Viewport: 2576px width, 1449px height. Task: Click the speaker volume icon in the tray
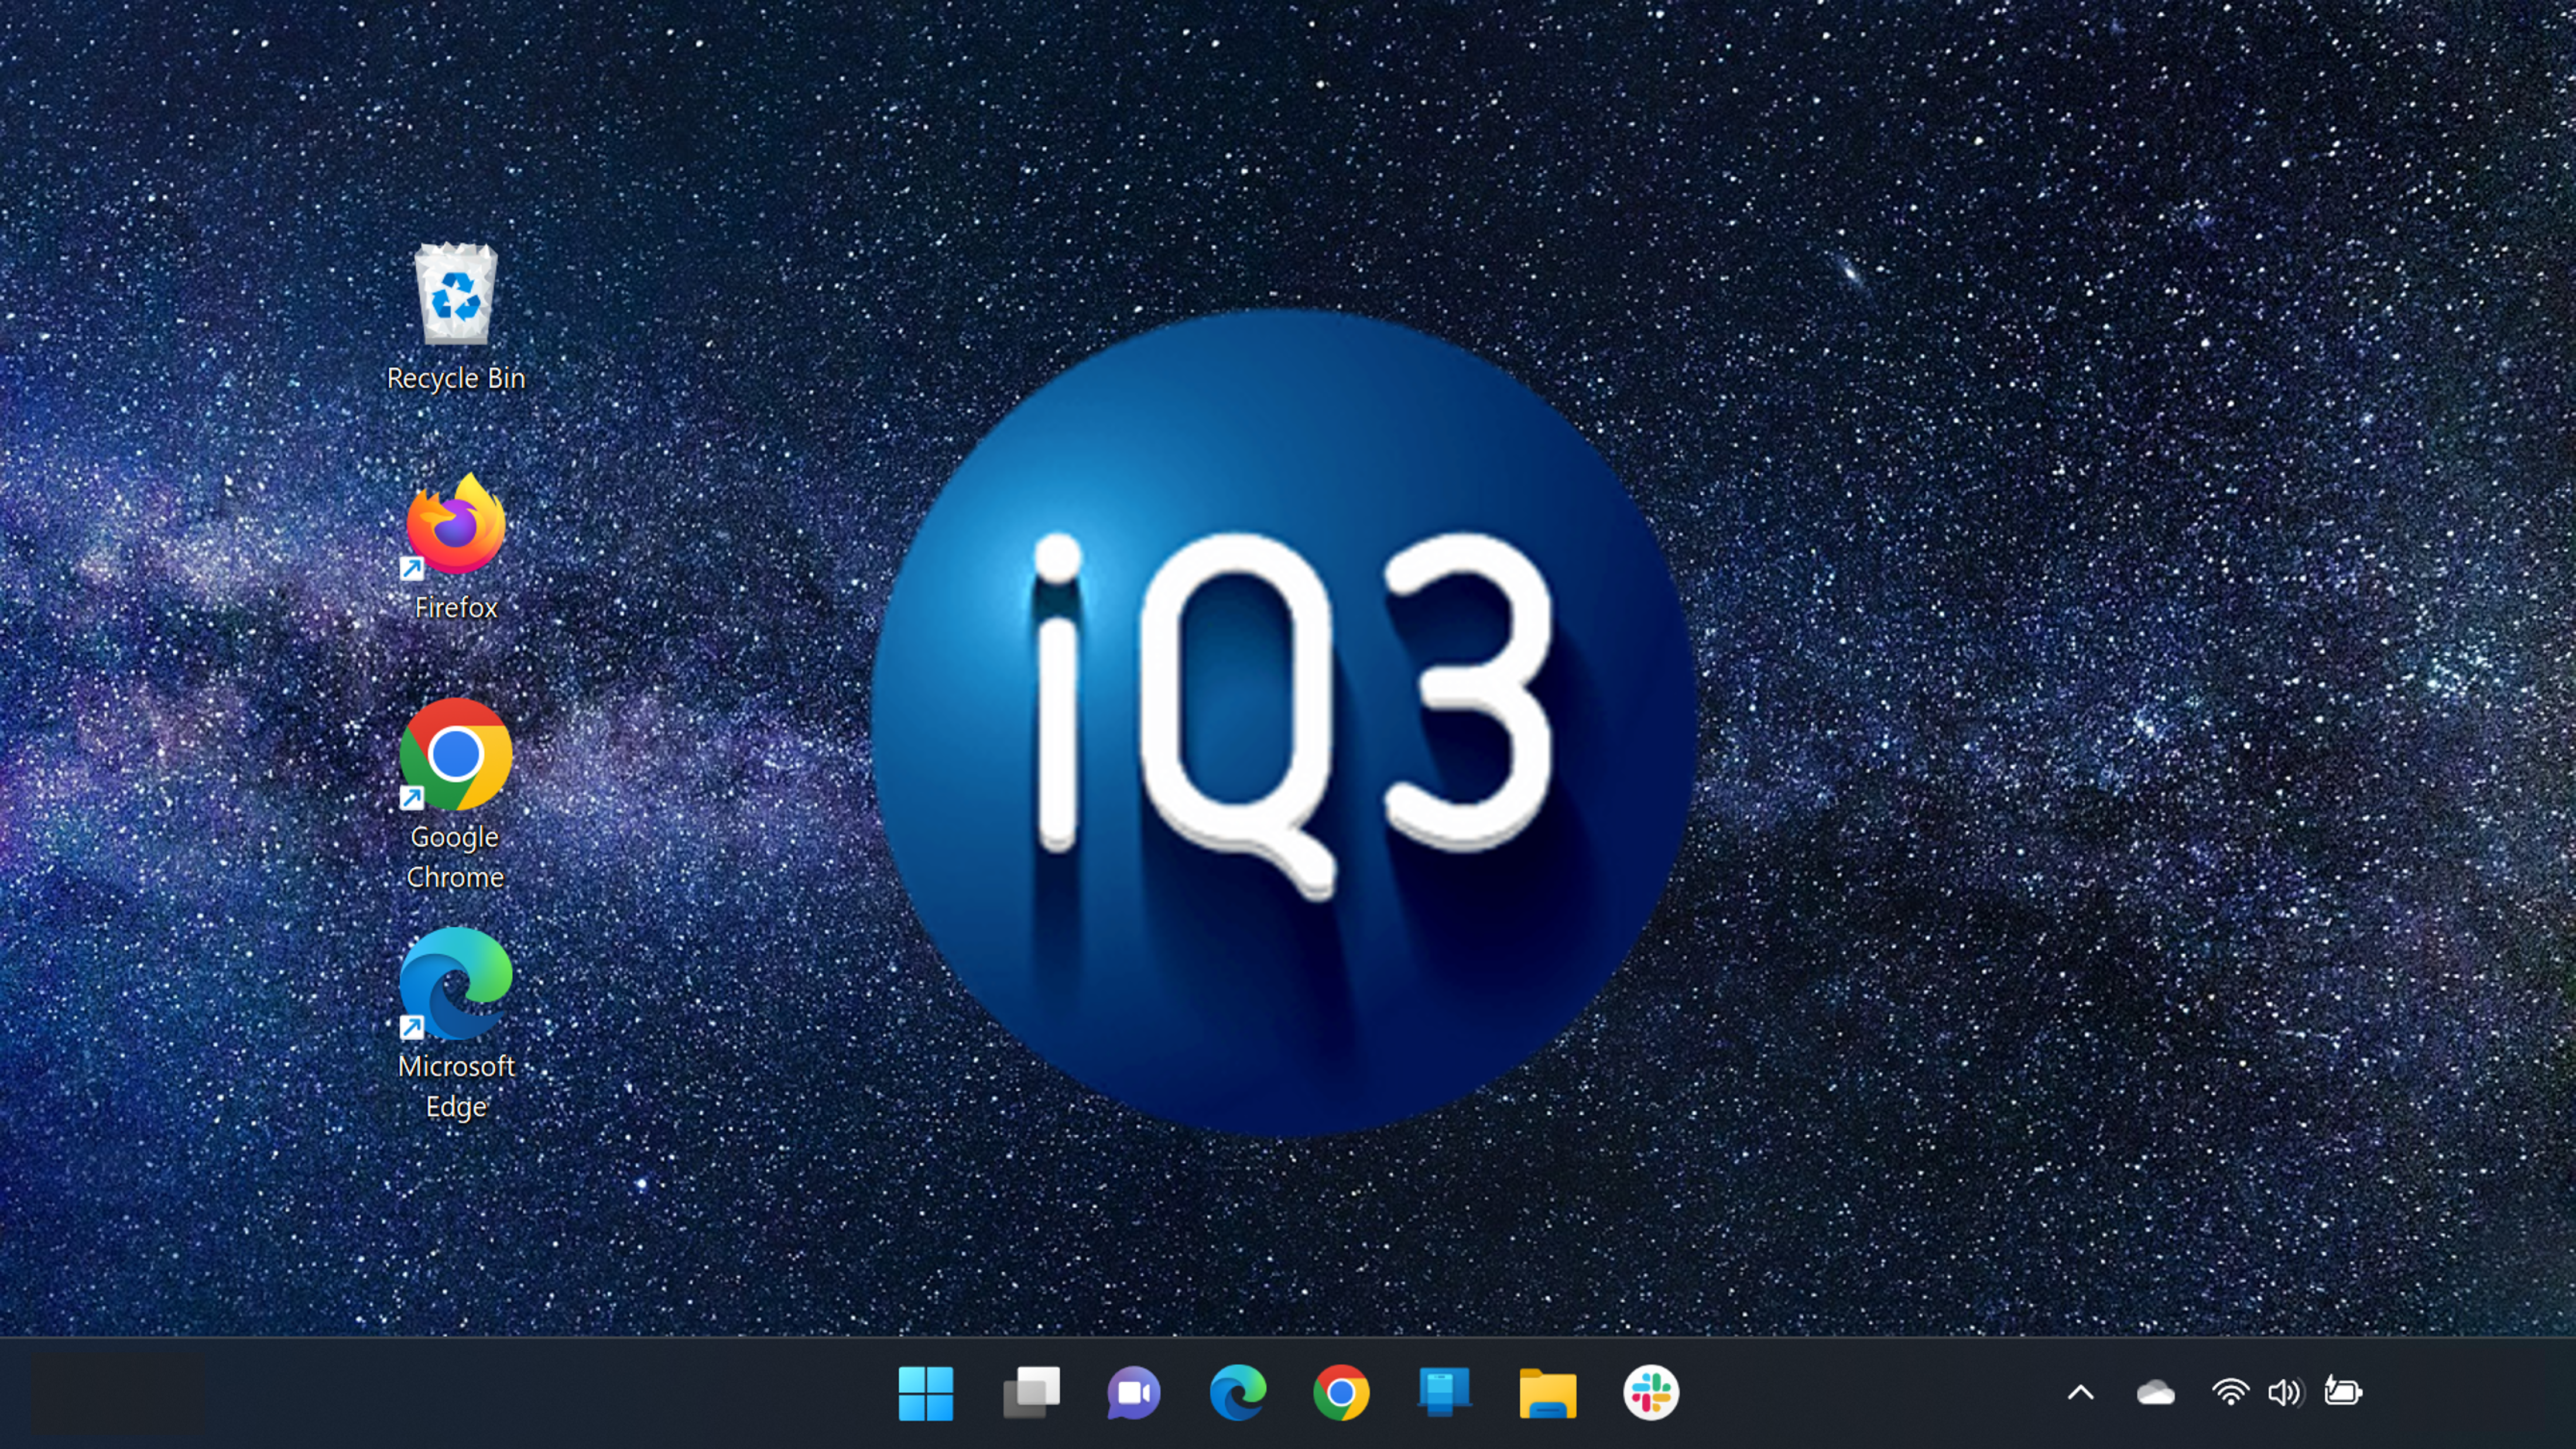2285,1392
